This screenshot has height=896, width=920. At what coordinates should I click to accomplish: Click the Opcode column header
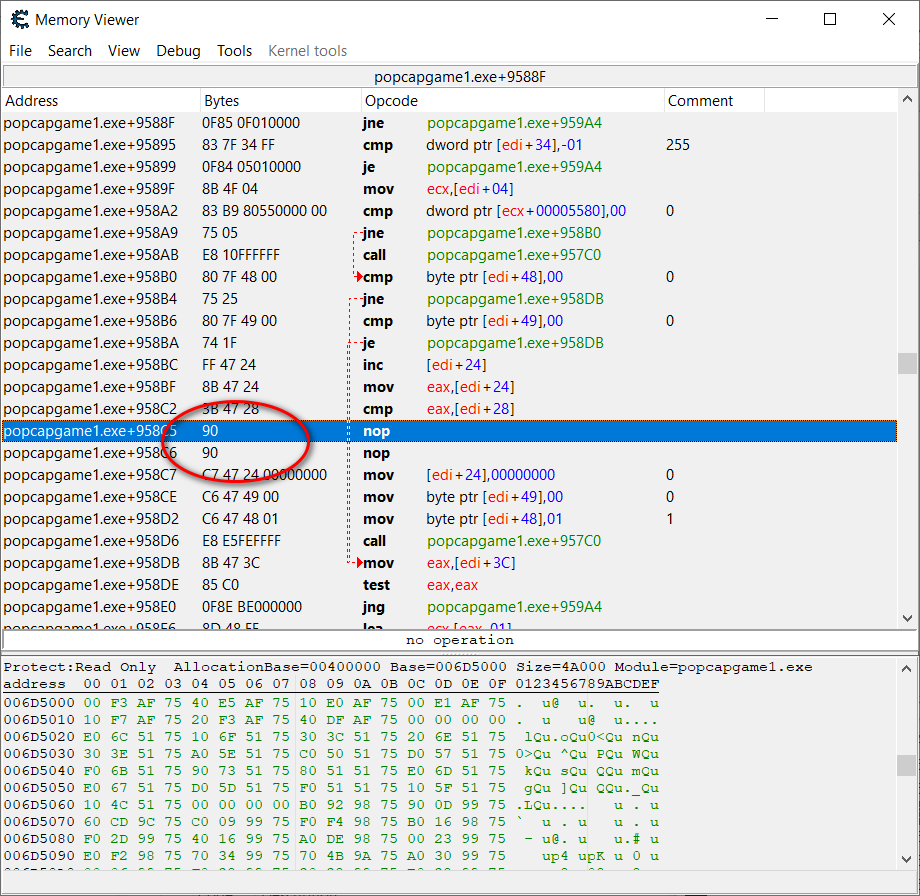[x=513, y=101]
